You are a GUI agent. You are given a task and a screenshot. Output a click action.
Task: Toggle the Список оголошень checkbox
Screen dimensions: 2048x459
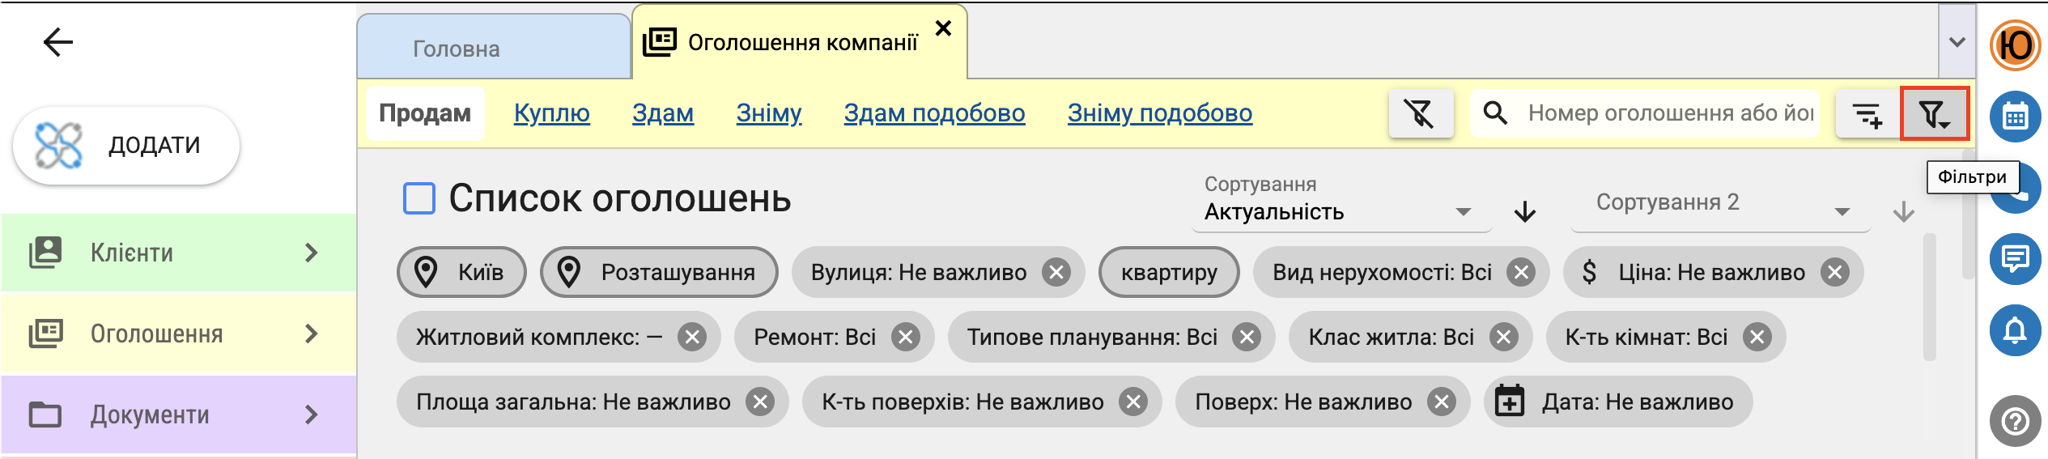(419, 198)
